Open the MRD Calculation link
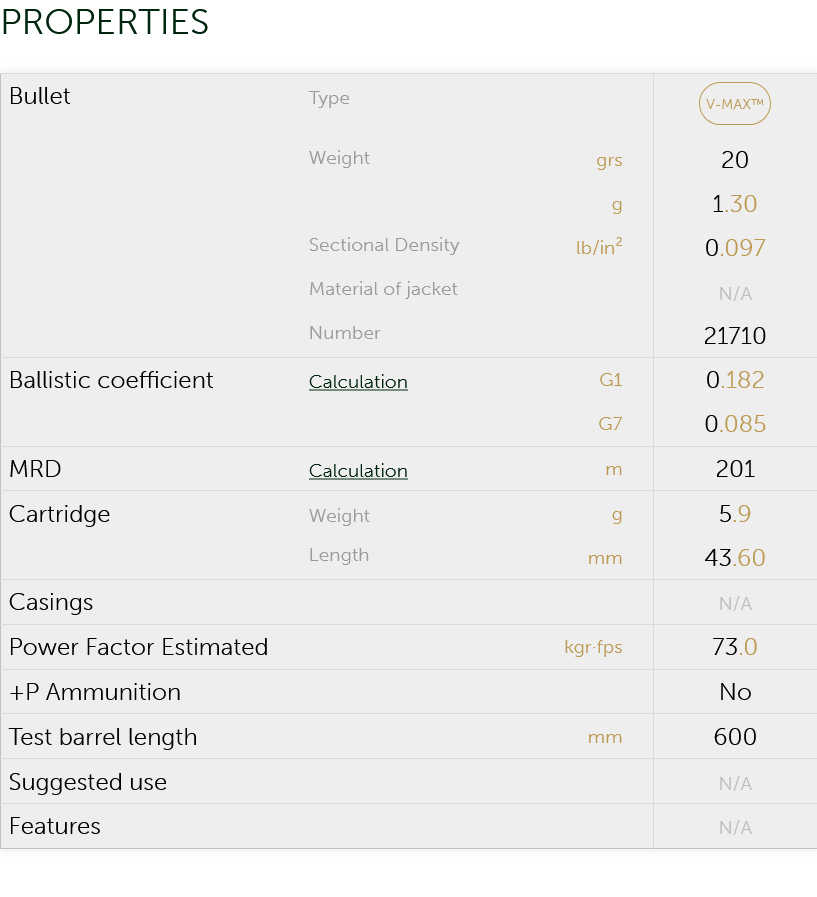817x897 pixels. point(358,470)
